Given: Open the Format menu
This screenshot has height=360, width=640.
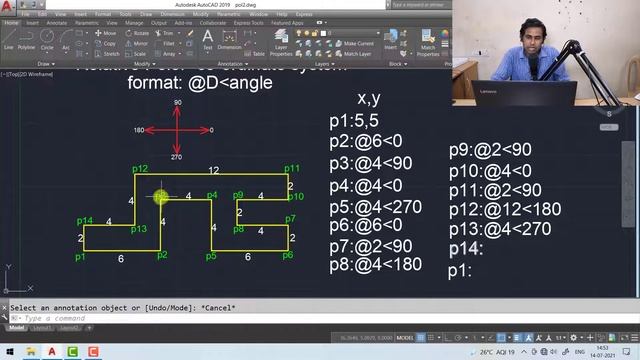Looking at the screenshot, I should [102, 14].
